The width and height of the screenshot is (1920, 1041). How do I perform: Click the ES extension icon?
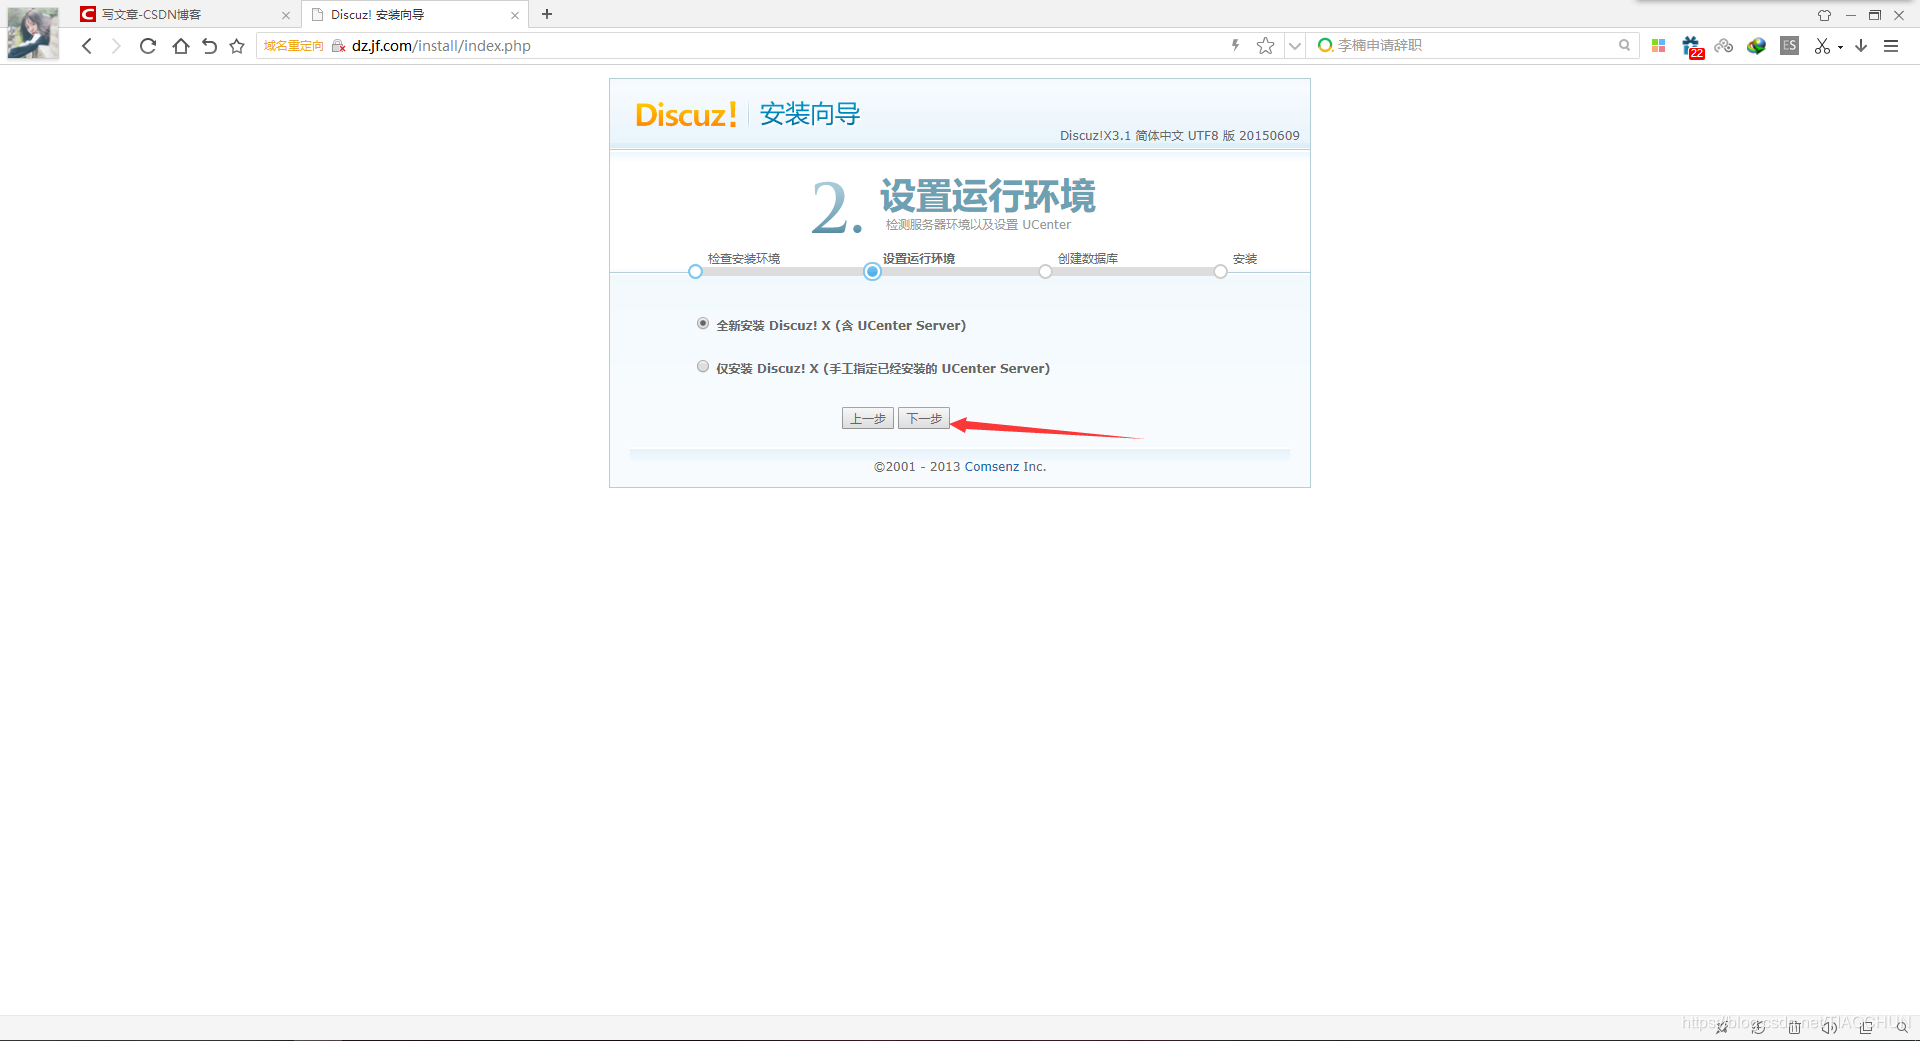(x=1790, y=46)
